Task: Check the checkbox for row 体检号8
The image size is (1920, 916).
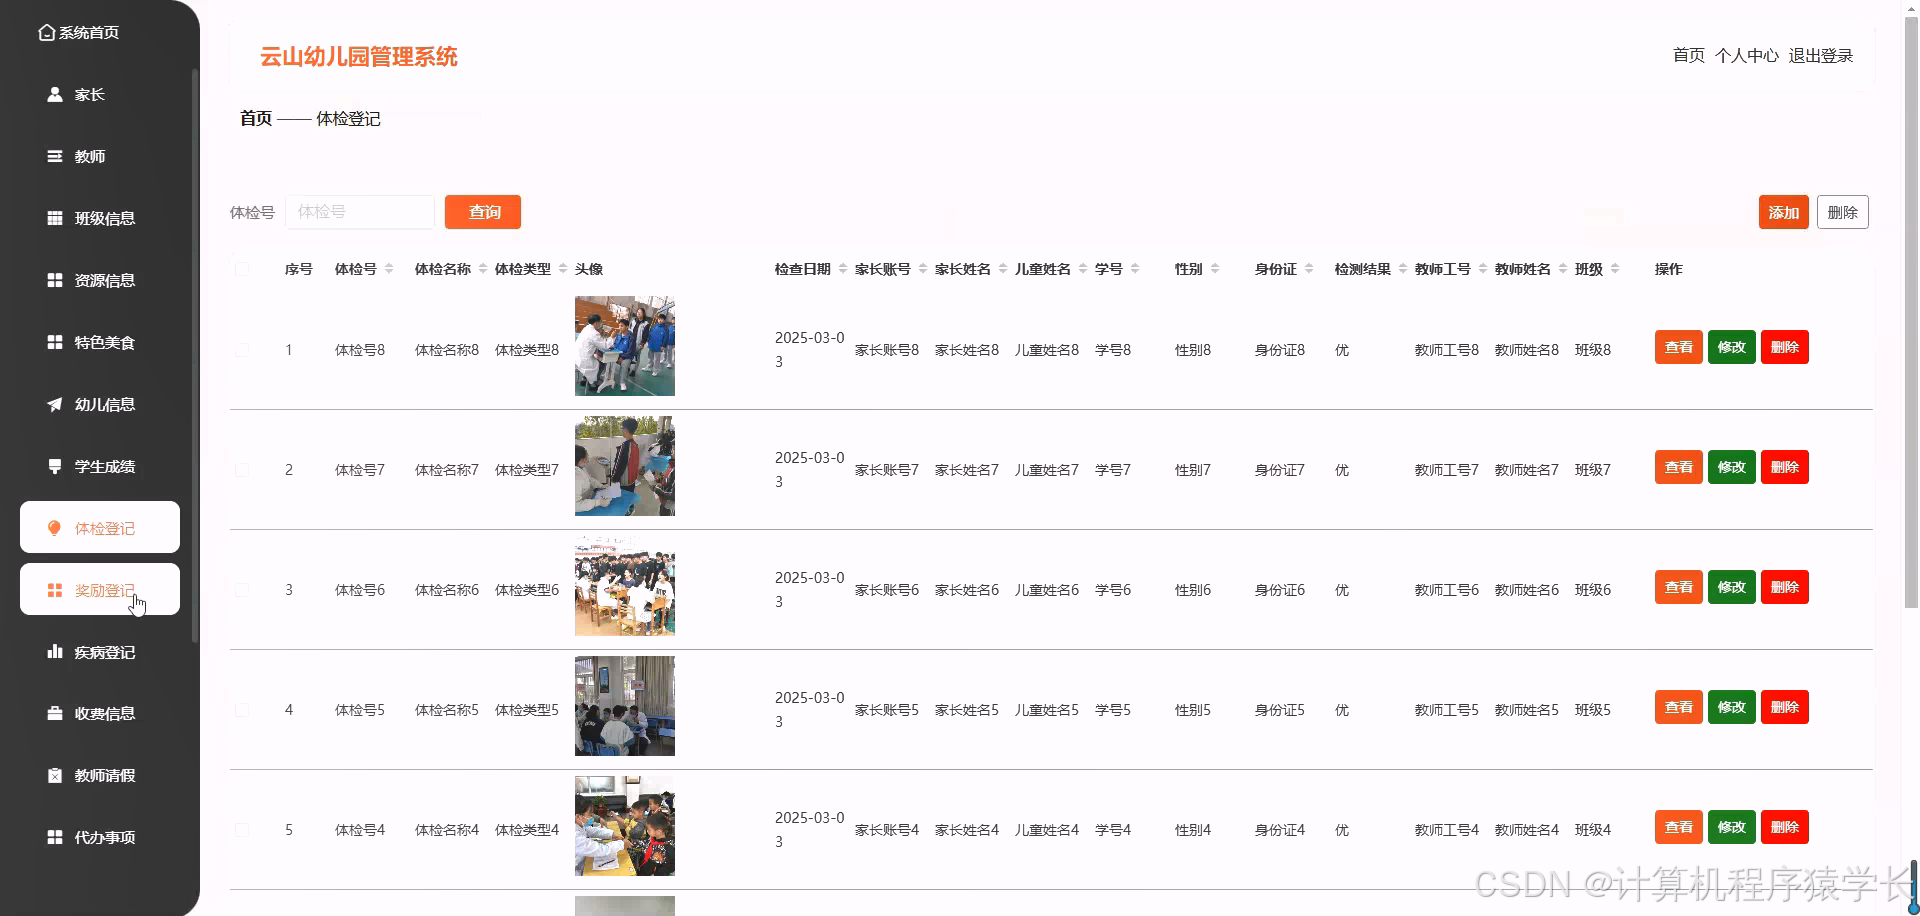Action: click(242, 350)
